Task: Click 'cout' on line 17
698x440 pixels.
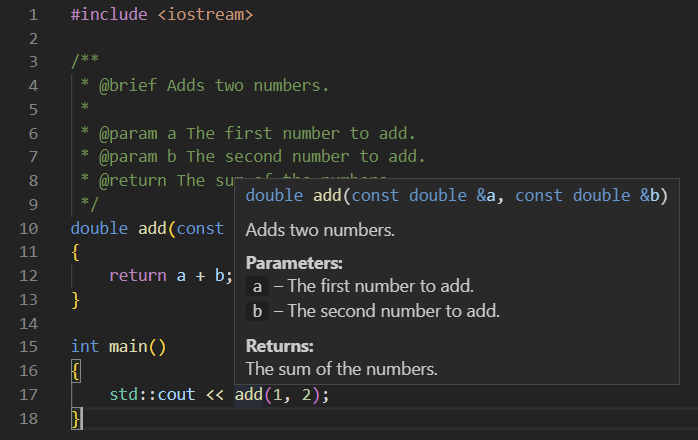Action: click(x=176, y=395)
